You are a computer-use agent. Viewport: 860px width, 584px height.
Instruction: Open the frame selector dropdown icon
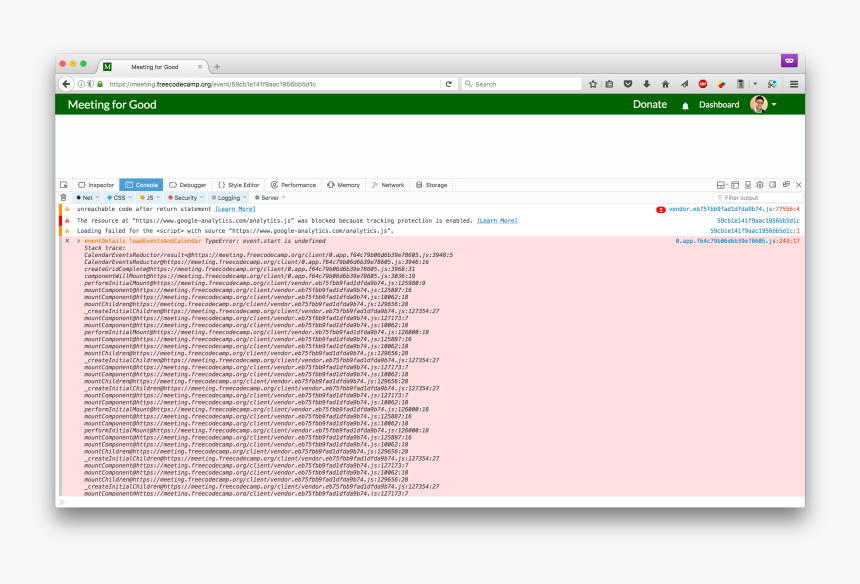point(722,185)
